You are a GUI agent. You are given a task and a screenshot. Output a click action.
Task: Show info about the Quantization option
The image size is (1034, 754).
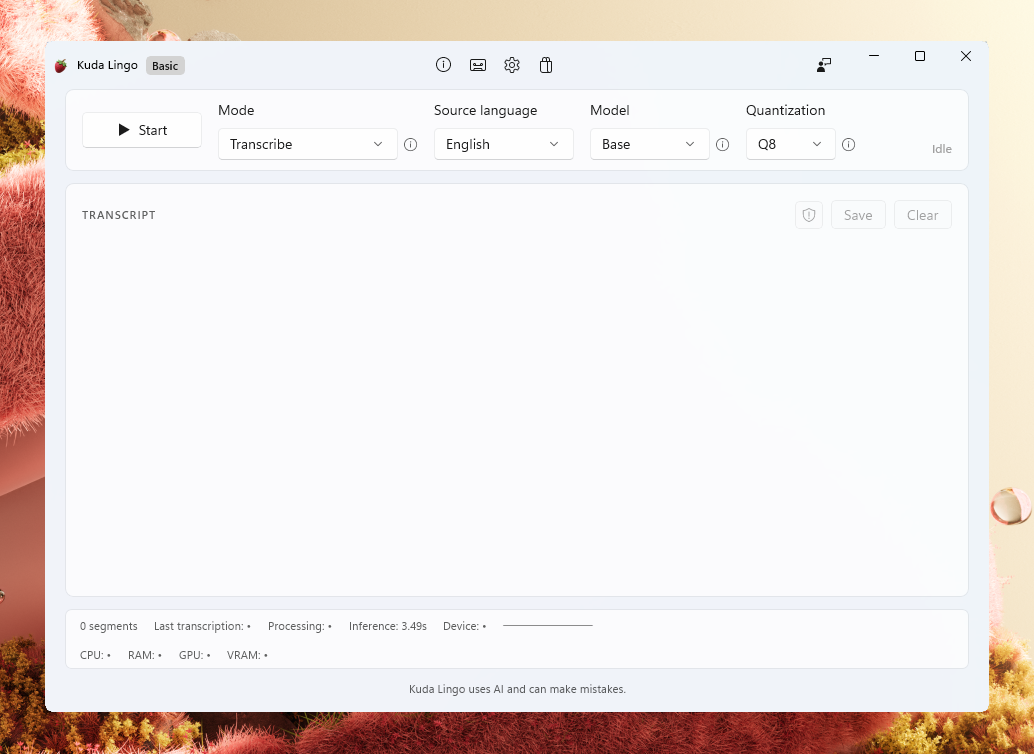point(848,144)
